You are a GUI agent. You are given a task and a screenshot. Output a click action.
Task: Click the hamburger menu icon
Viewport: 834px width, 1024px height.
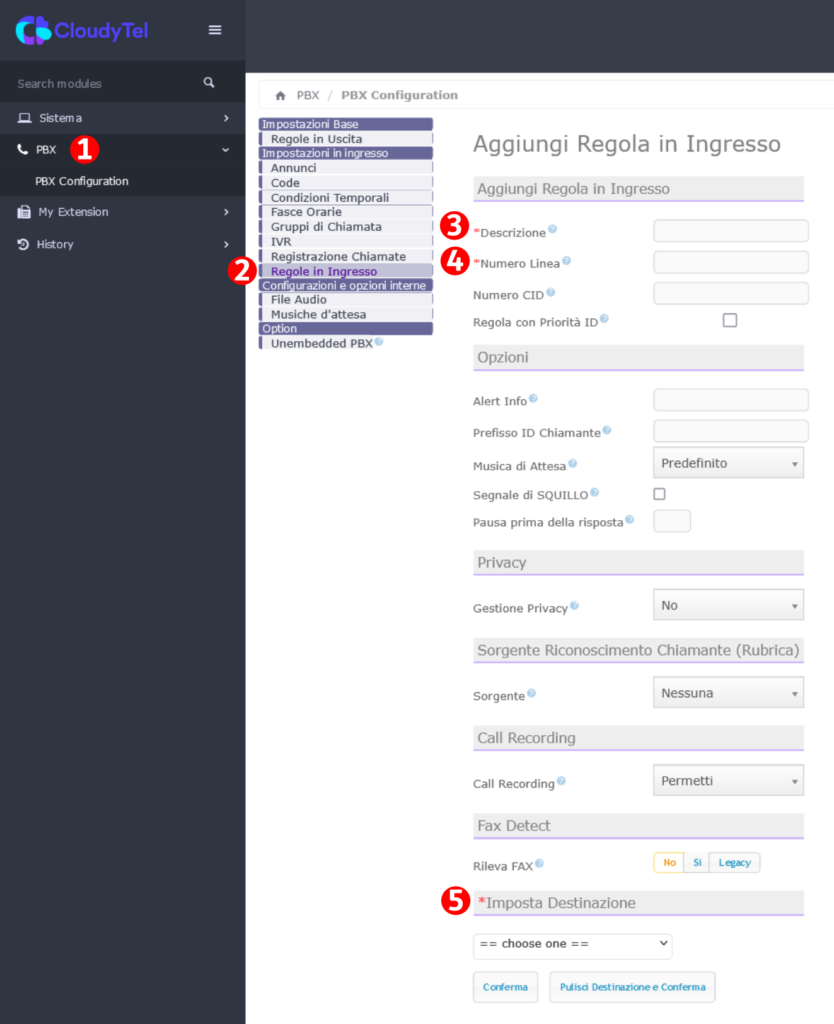click(215, 30)
